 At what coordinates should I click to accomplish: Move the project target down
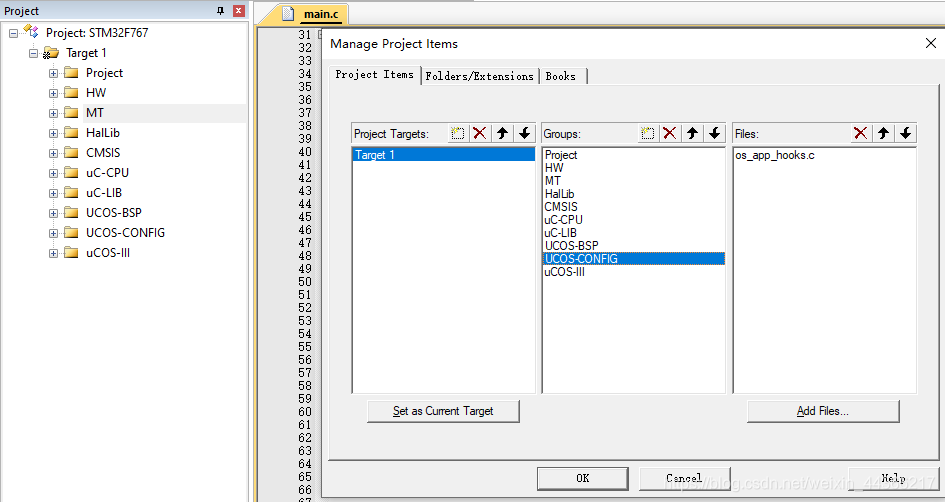[524, 133]
